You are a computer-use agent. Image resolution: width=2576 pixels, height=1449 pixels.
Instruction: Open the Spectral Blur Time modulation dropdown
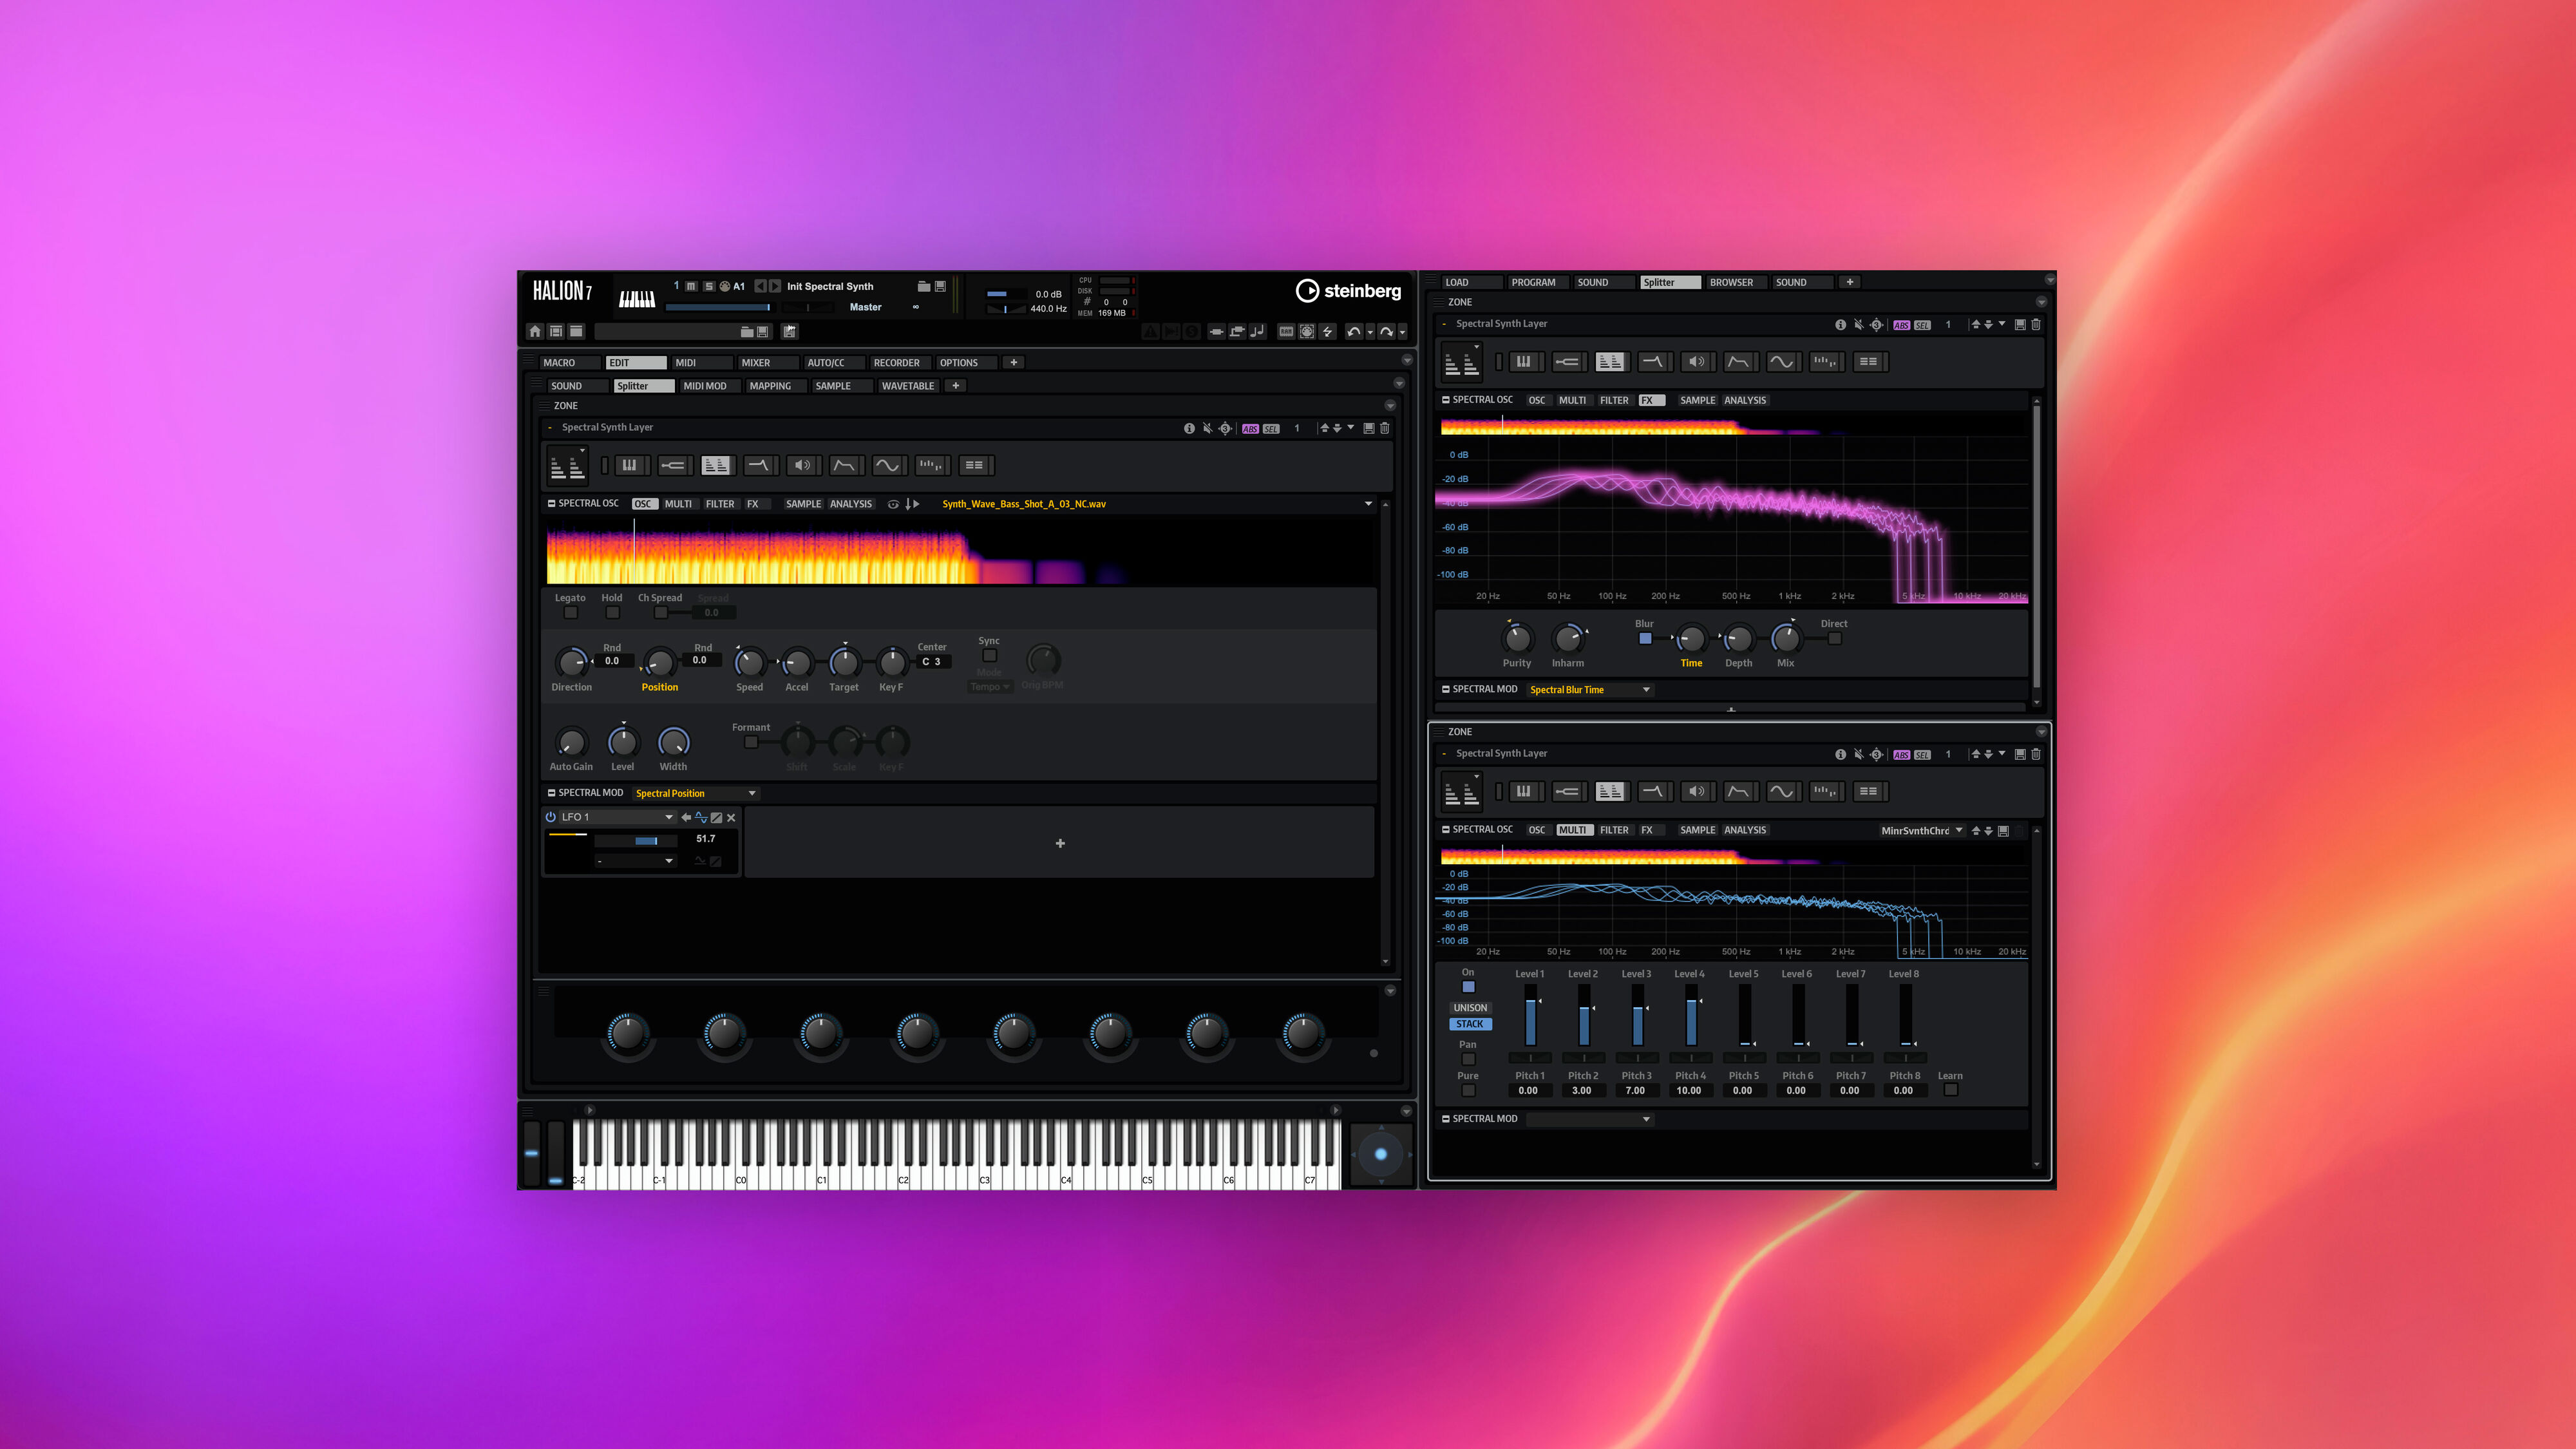[1590, 689]
